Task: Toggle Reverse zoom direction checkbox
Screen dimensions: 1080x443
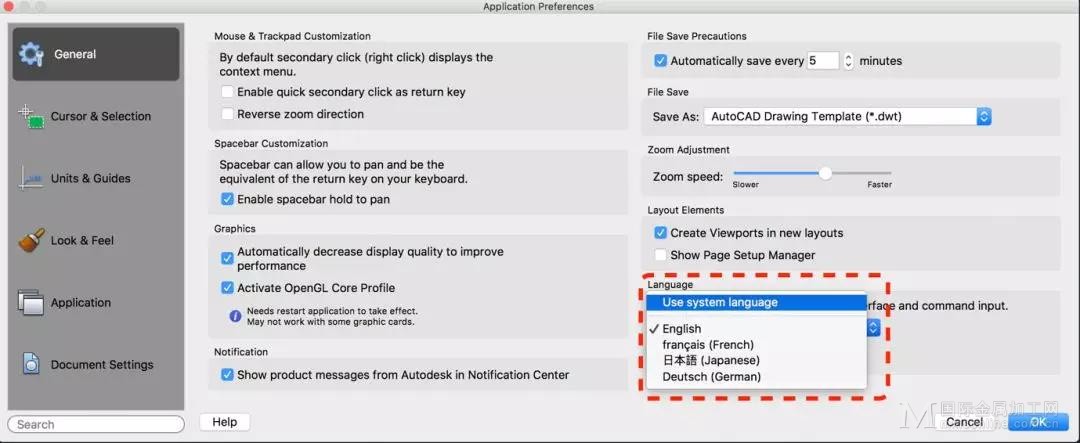Action: coord(227,114)
